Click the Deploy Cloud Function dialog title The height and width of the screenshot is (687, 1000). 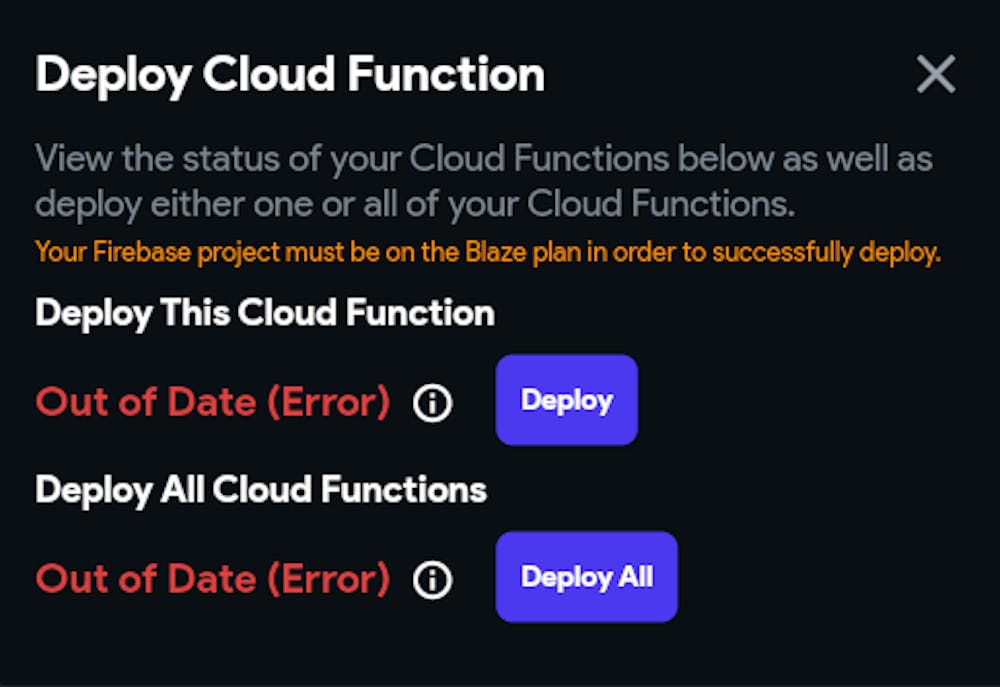pyautogui.click(x=290, y=75)
